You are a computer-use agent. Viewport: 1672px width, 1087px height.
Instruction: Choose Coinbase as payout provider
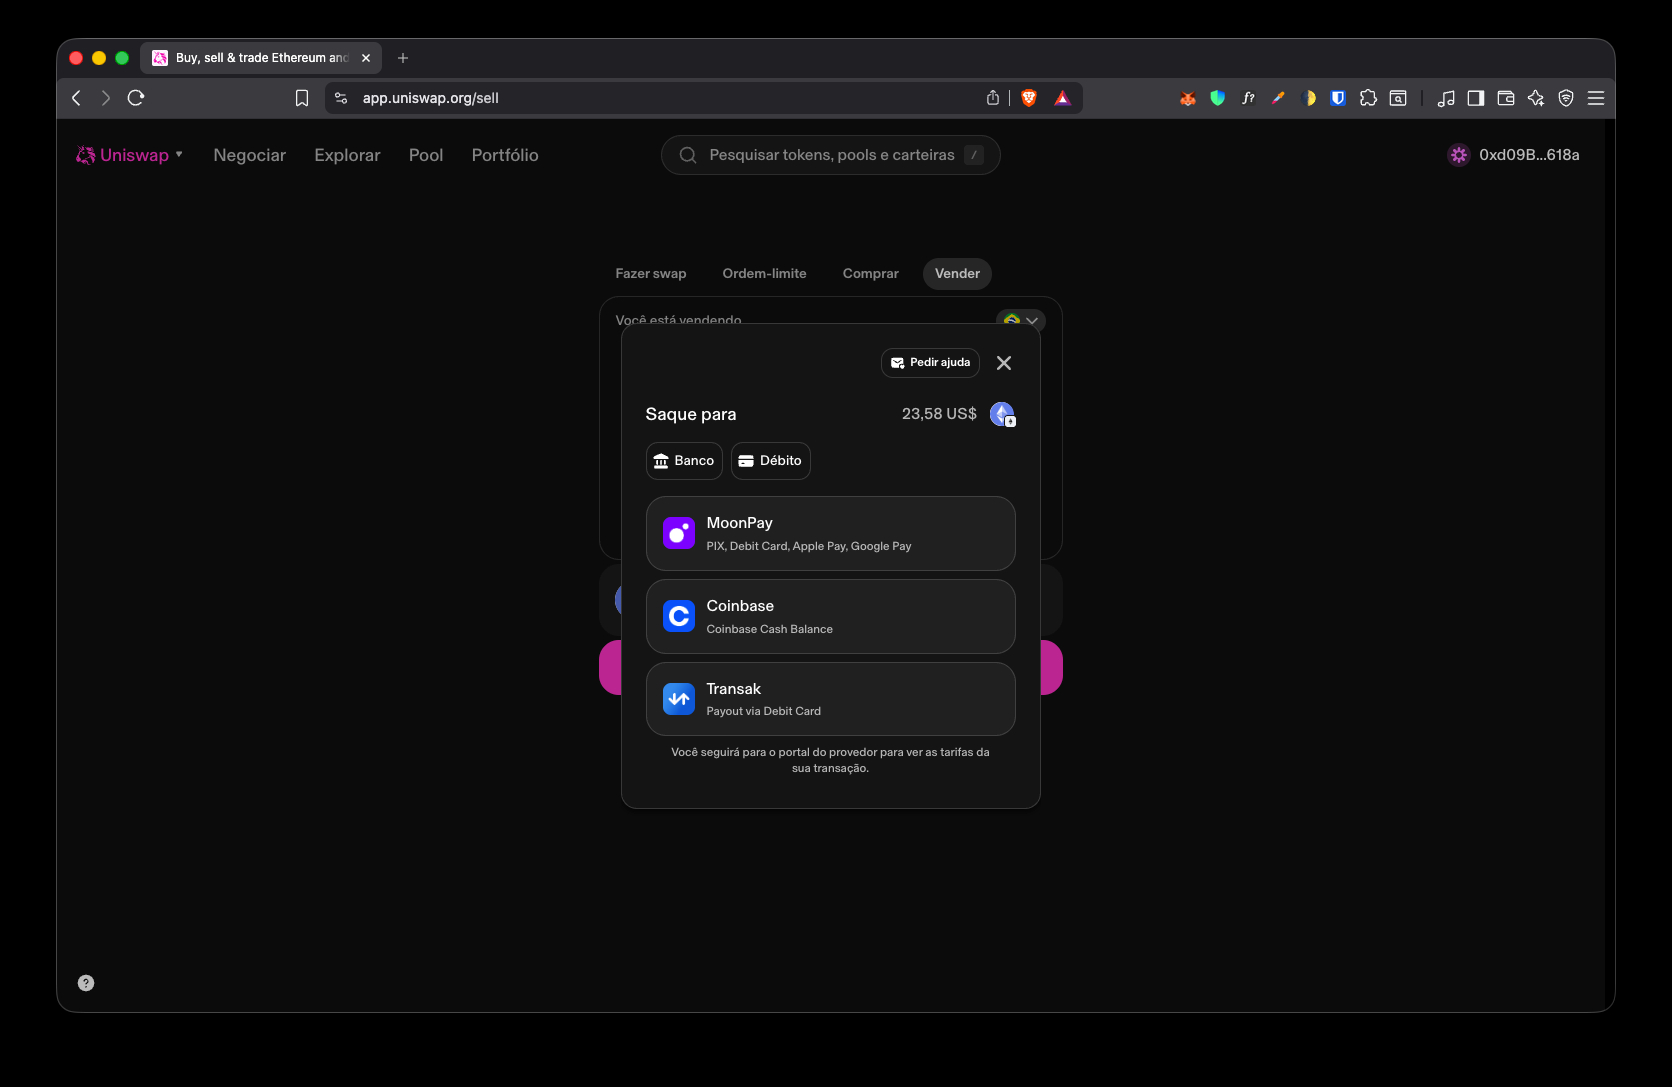click(831, 617)
